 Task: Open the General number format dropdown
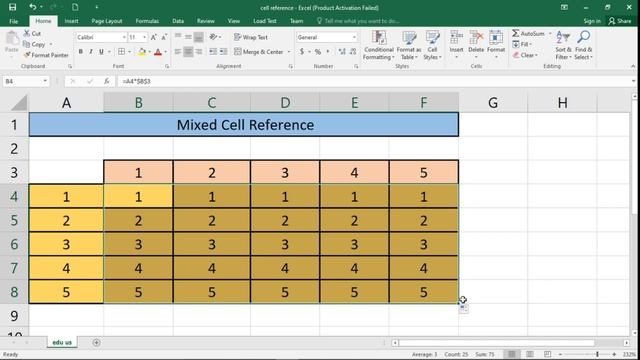(x=354, y=37)
